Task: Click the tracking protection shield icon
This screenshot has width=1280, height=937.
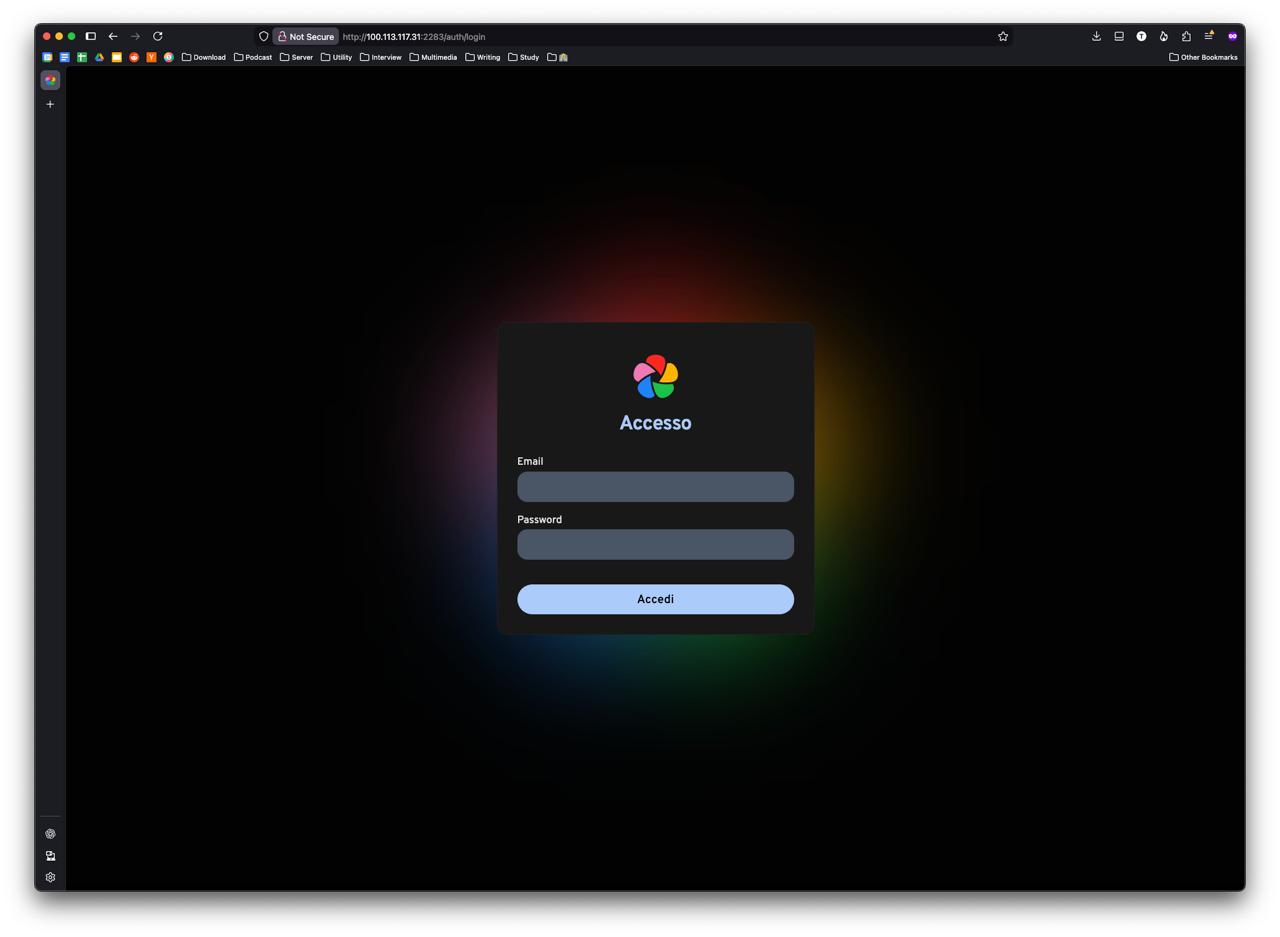Action: pos(264,36)
